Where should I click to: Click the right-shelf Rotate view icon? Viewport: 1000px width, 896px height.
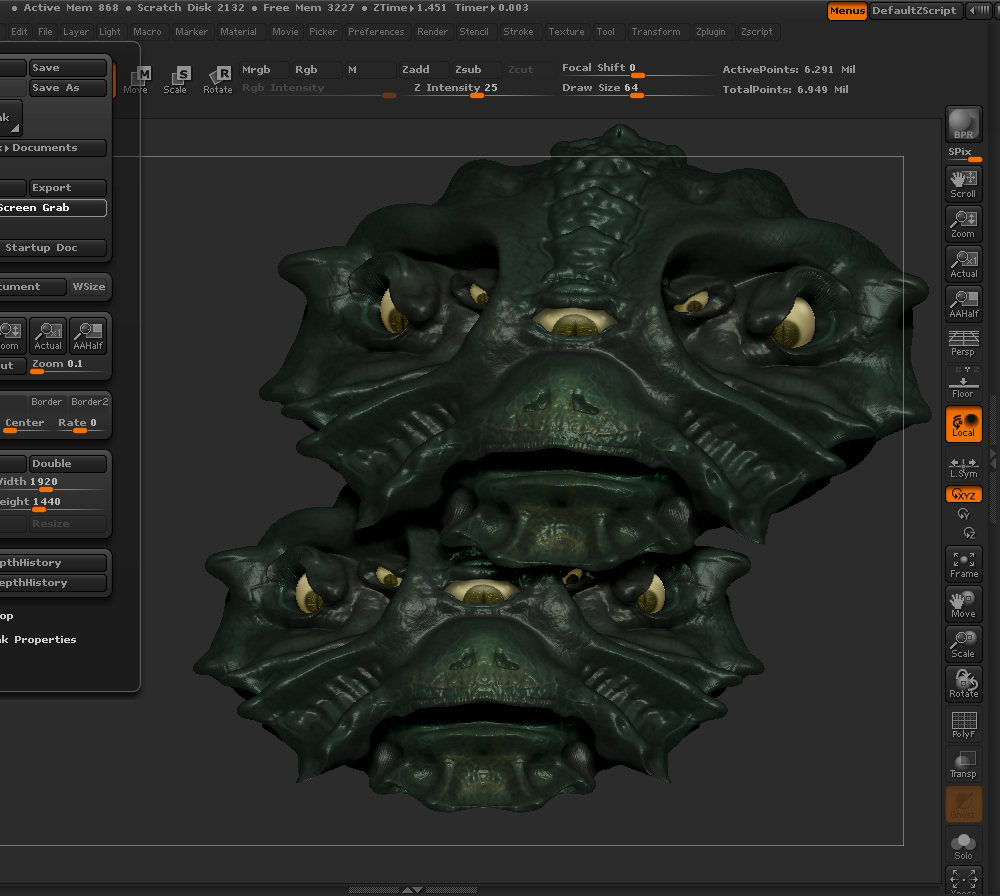963,684
